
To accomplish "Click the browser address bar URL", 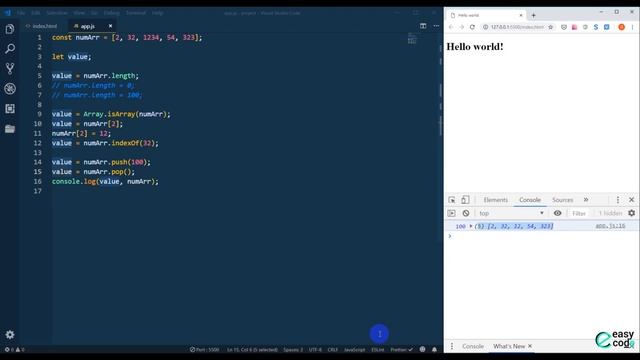I will (x=517, y=27).
